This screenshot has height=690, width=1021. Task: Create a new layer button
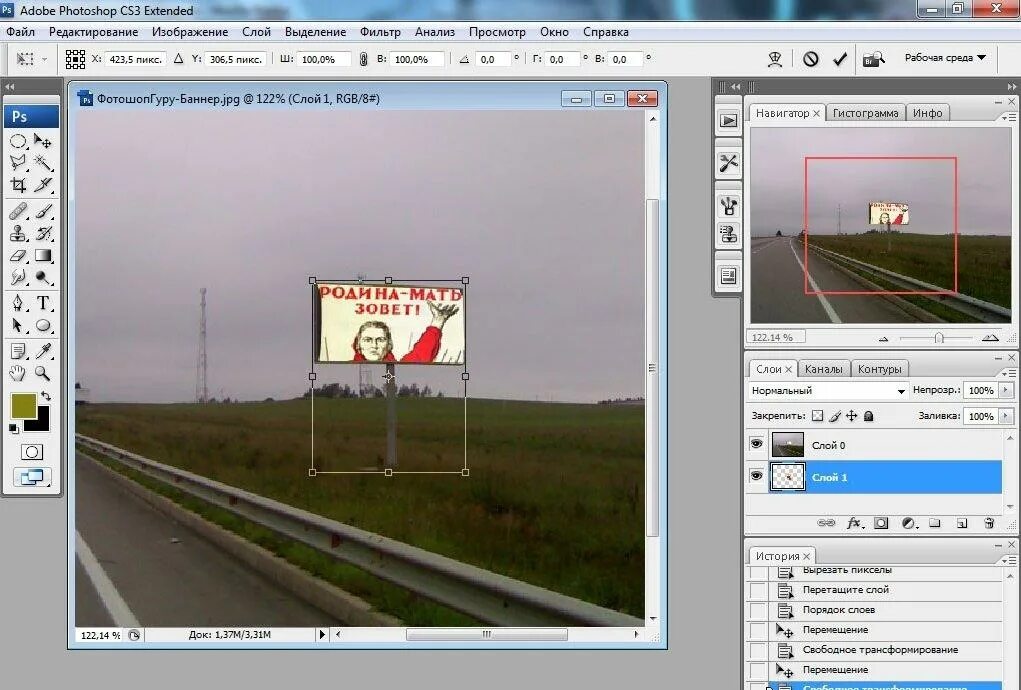click(x=962, y=523)
